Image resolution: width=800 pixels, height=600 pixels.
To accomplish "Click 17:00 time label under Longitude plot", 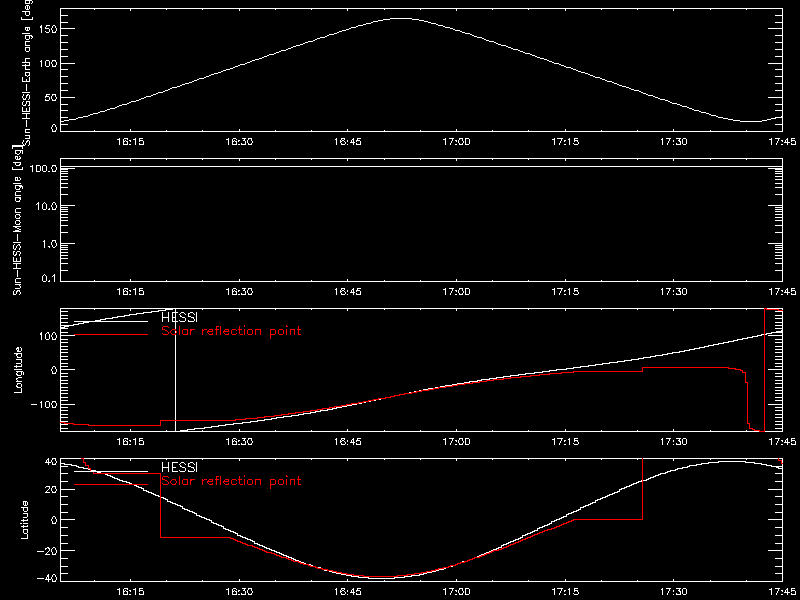I will 457,441.
